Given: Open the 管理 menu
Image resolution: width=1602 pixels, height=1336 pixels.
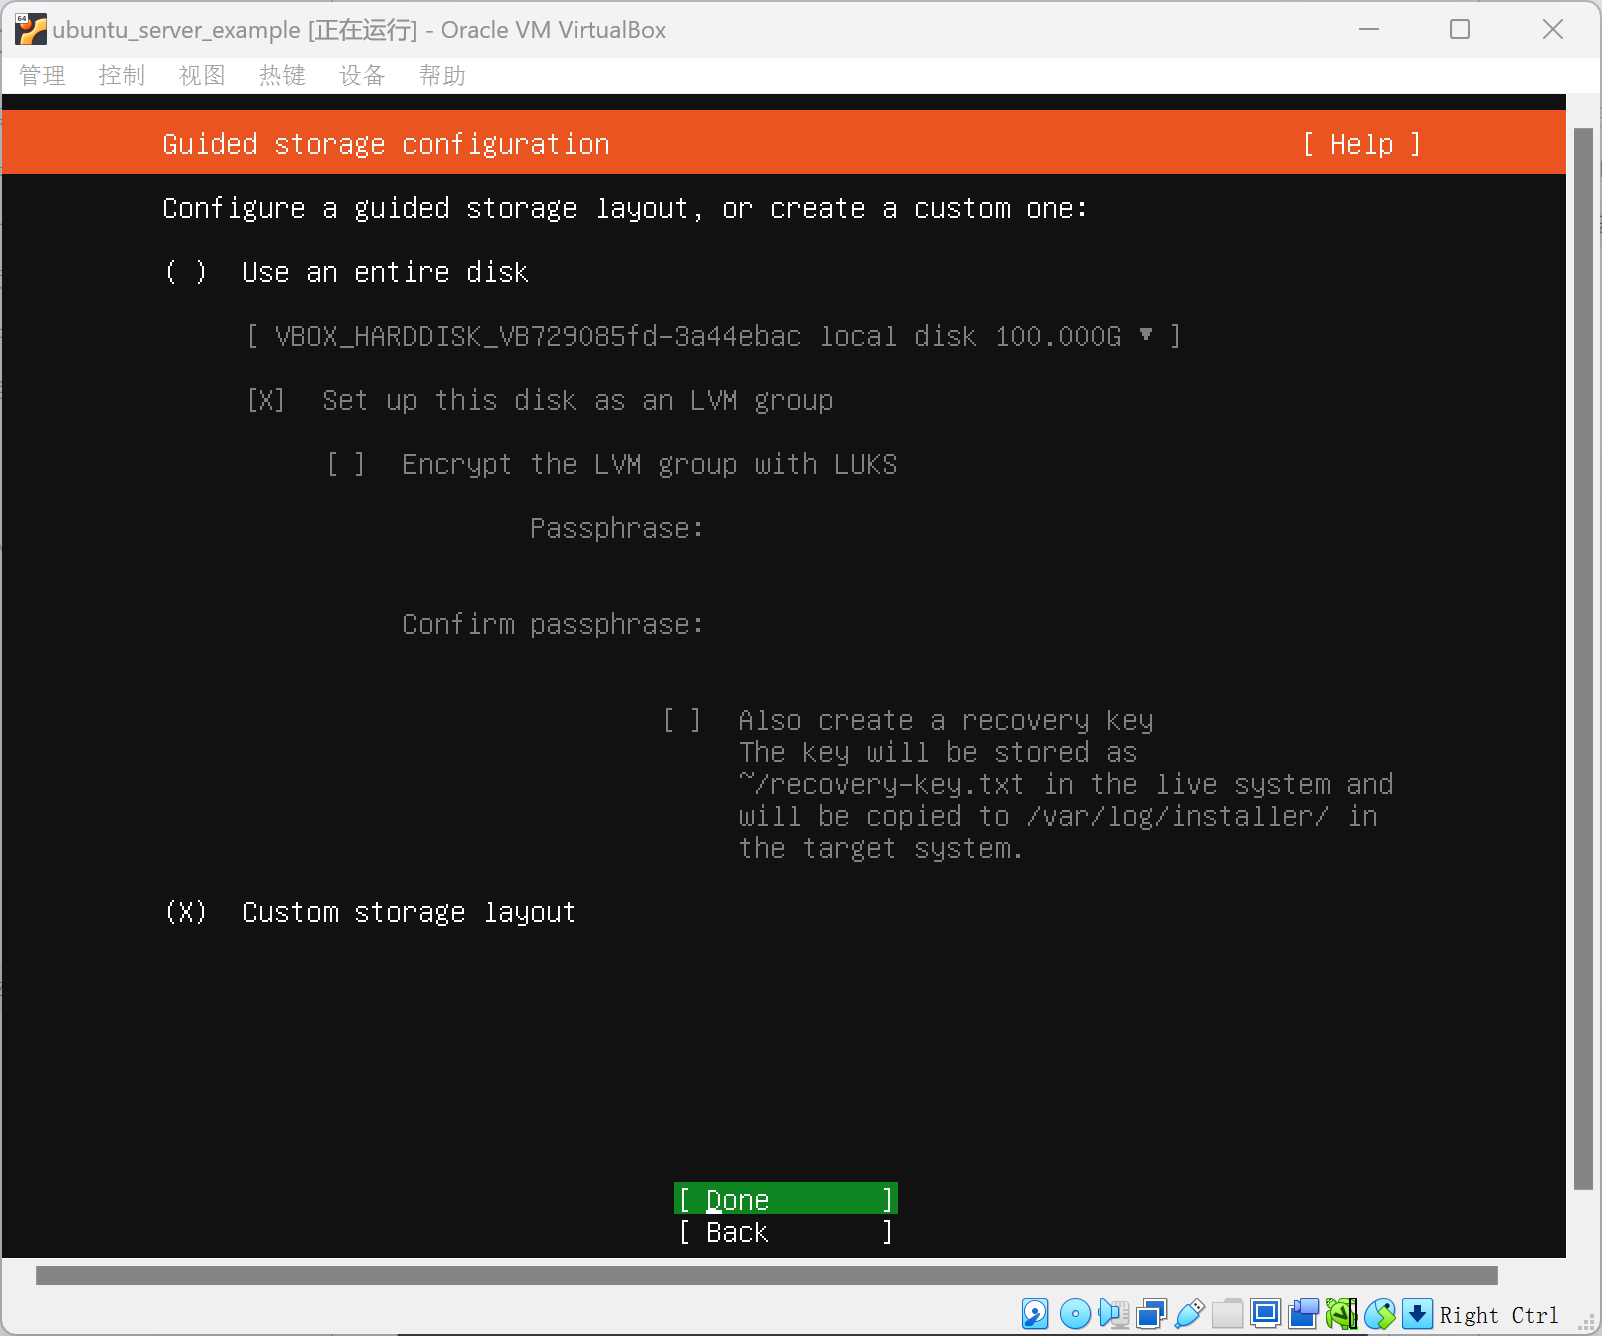Looking at the screenshot, I should click(42, 76).
